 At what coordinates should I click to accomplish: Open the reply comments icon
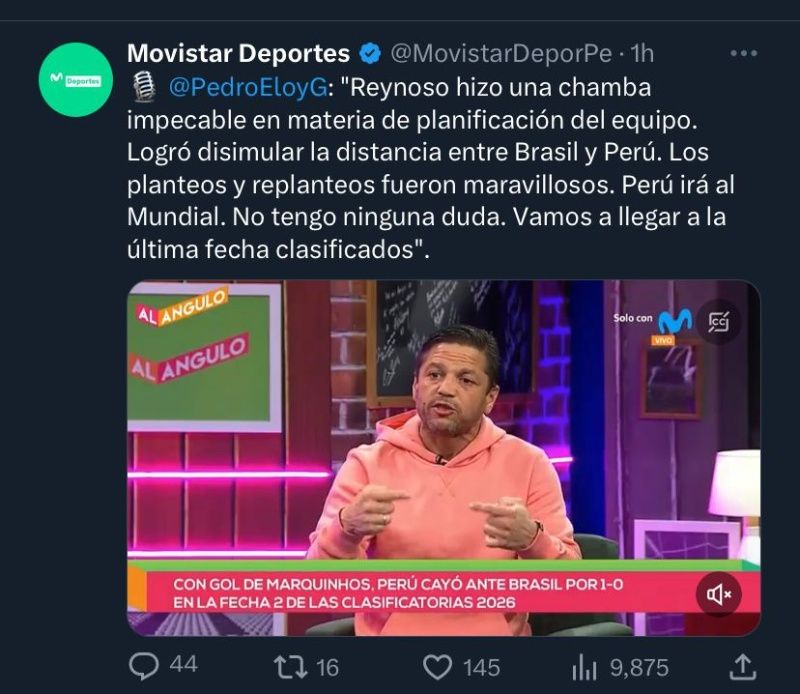(144, 667)
